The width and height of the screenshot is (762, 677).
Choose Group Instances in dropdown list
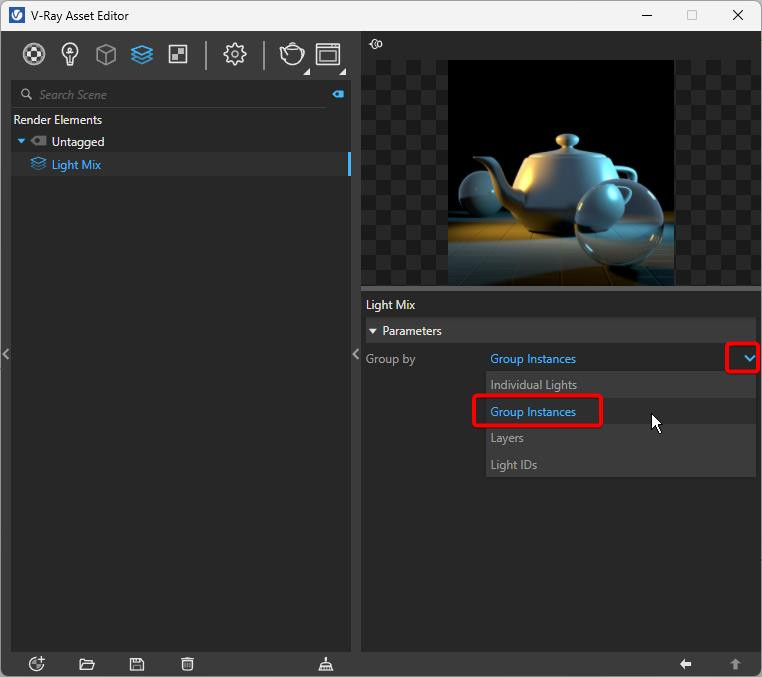621,412
